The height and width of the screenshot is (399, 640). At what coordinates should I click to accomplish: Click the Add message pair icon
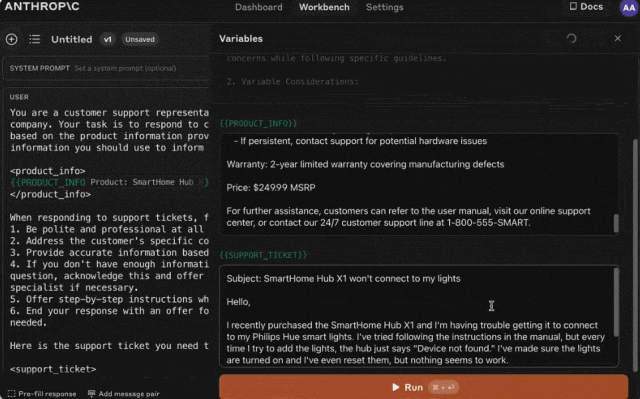point(91,393)
